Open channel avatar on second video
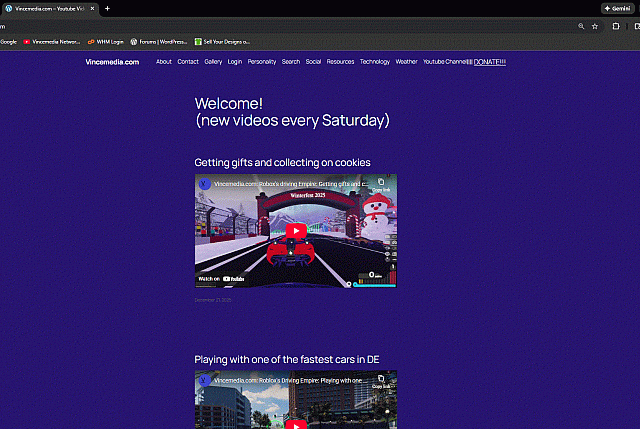 [x=204, y=381]
